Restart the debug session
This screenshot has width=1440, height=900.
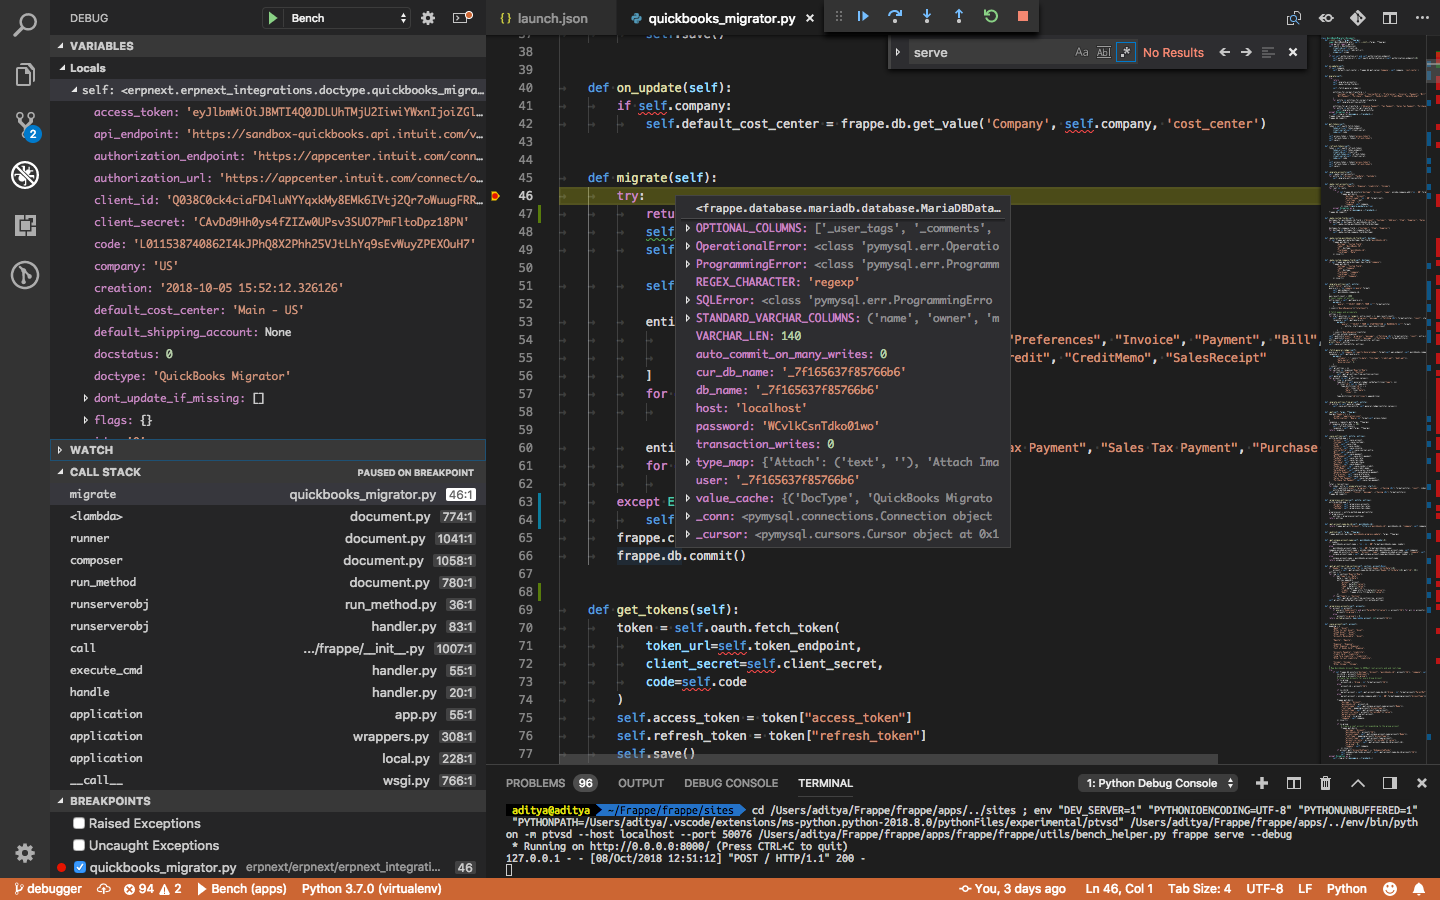991,16
